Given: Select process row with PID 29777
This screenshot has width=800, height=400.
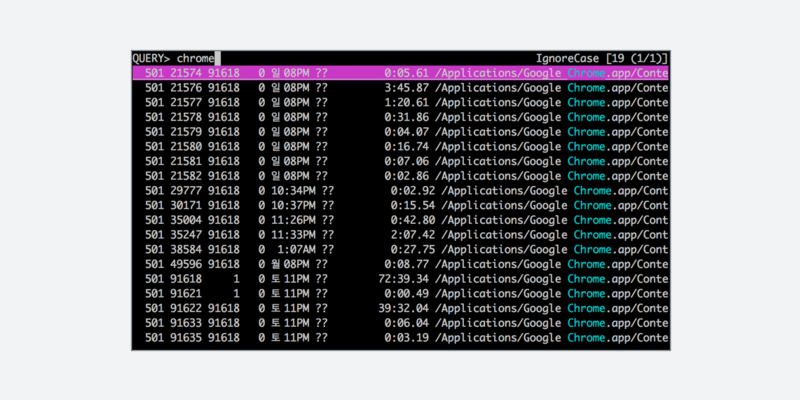Looking at the screenshot, I should click(401, 191).
